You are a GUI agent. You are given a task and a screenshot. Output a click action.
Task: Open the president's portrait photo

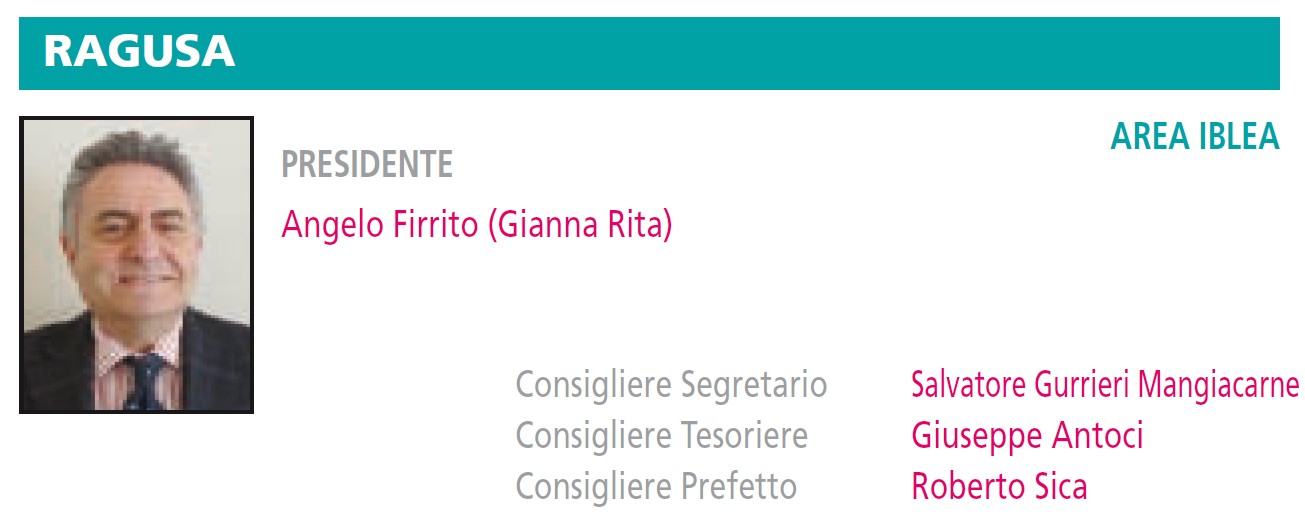pyautogui.click(x=136, y=265)
